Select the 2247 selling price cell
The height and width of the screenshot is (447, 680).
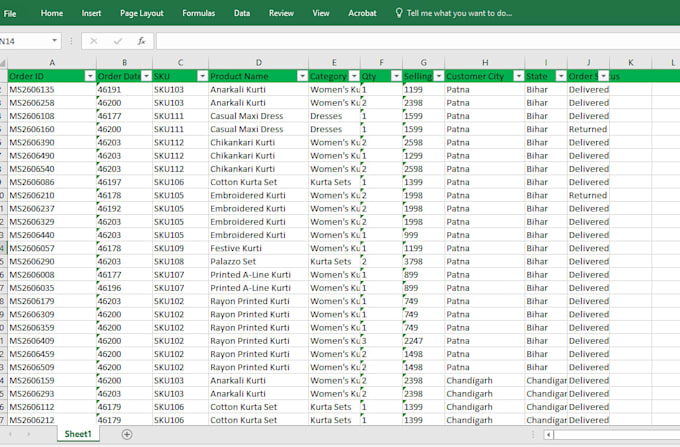[x=424, y=341]
